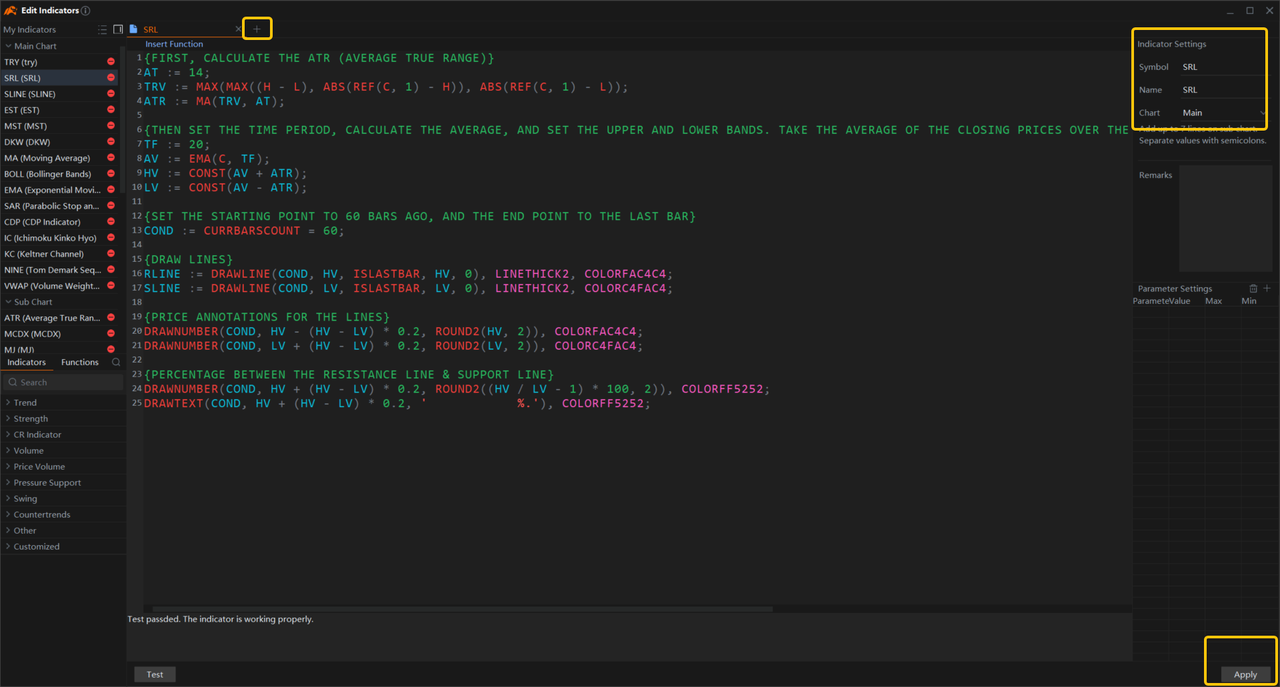Toggle the side panel layout icon
Screen dimensions: 1280x687
118,30
